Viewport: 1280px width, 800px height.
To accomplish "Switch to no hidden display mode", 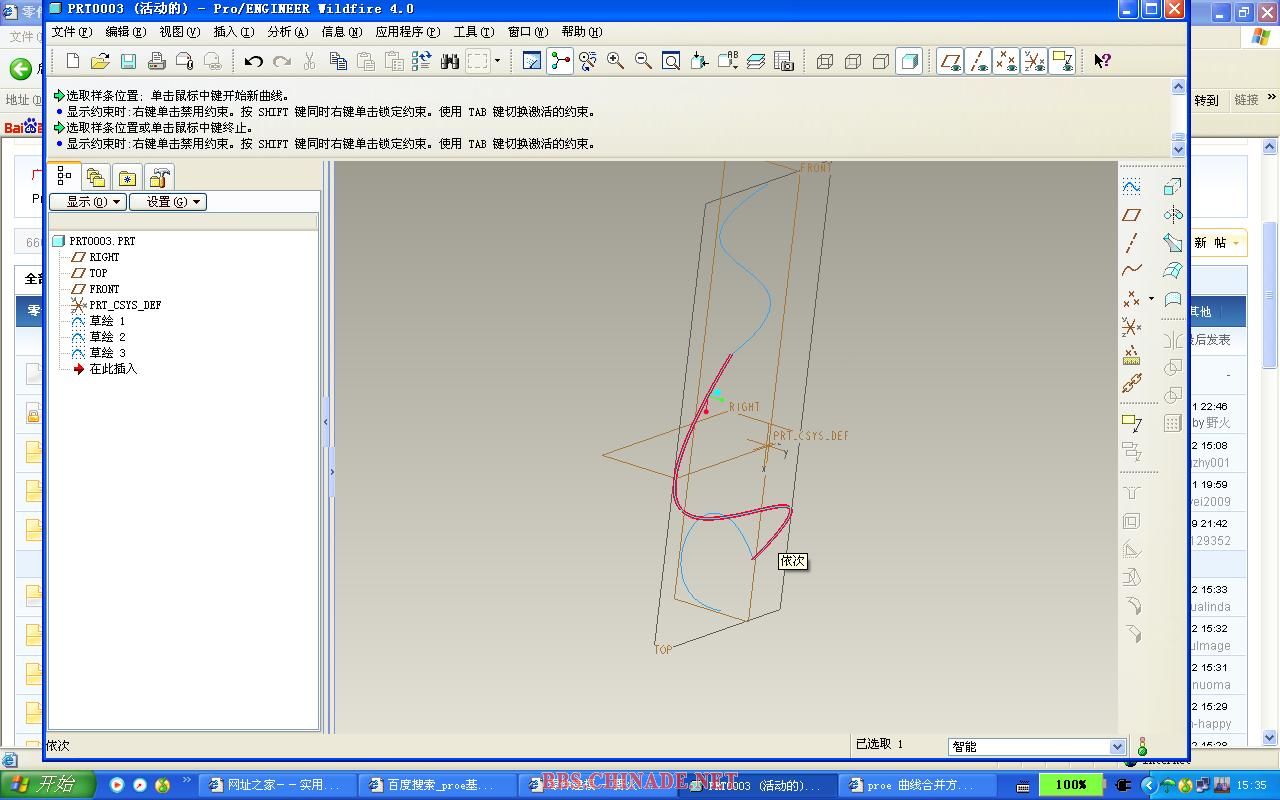I will click(x=881, y=61).
